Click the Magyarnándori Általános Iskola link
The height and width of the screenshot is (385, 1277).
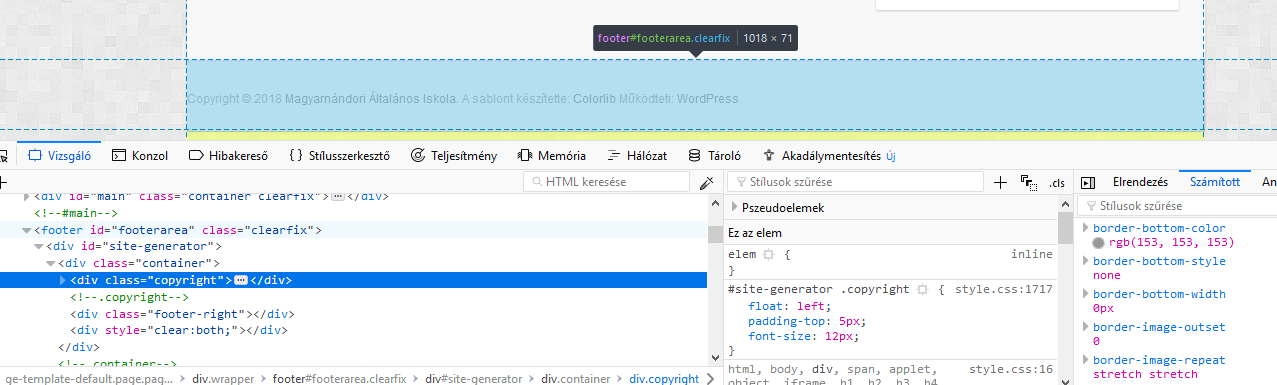370,99
